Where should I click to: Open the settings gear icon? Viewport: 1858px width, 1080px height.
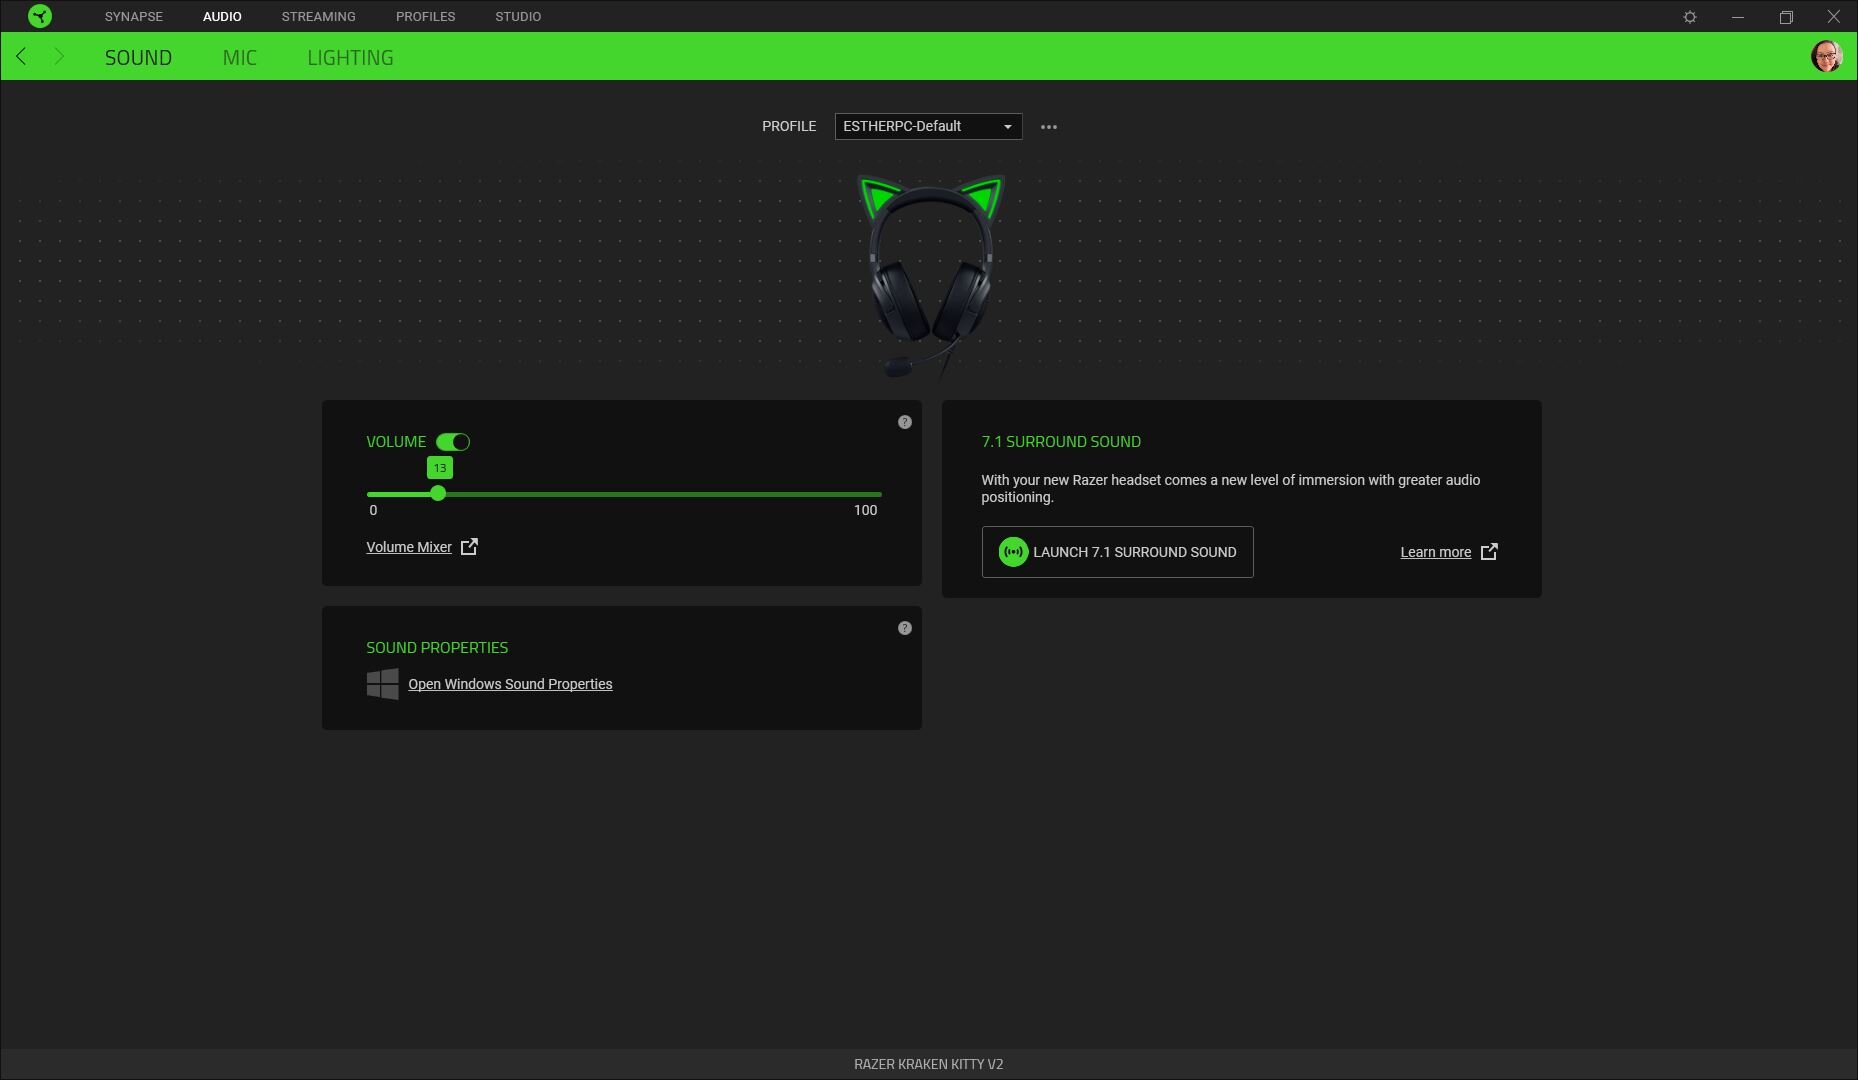tap(1690, 17)
